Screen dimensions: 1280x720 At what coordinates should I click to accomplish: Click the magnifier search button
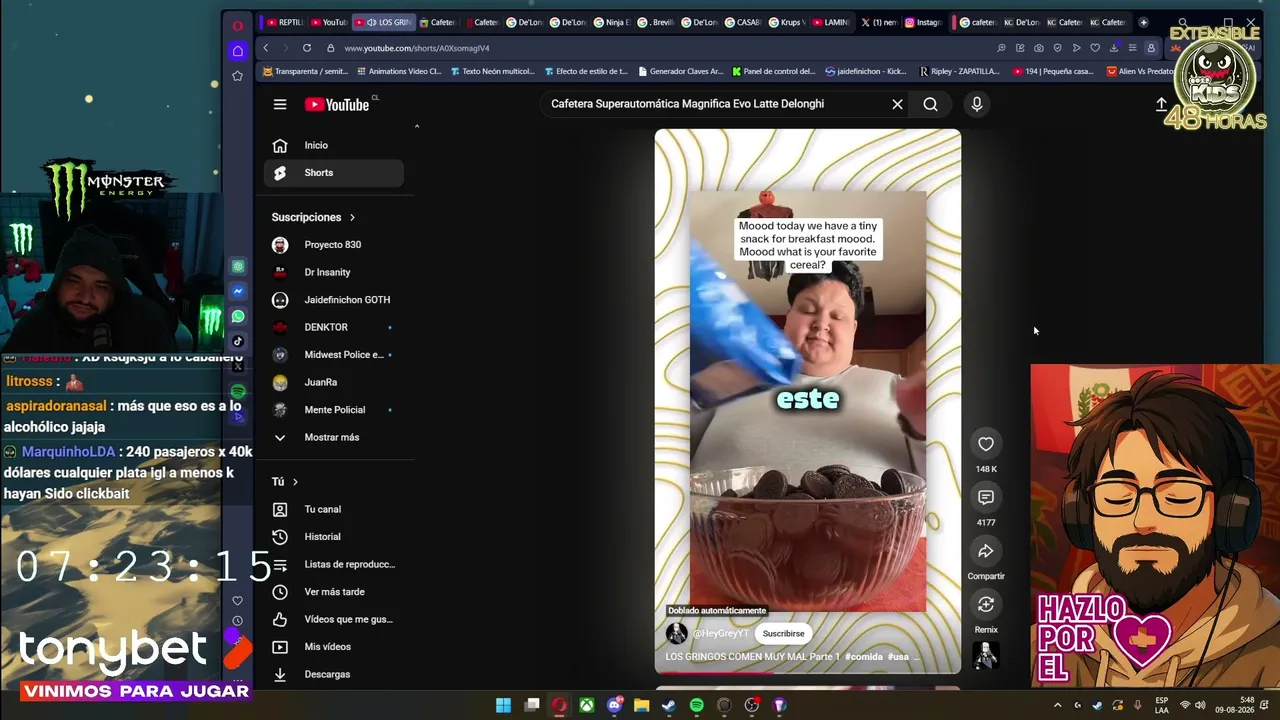pos(930,104)
